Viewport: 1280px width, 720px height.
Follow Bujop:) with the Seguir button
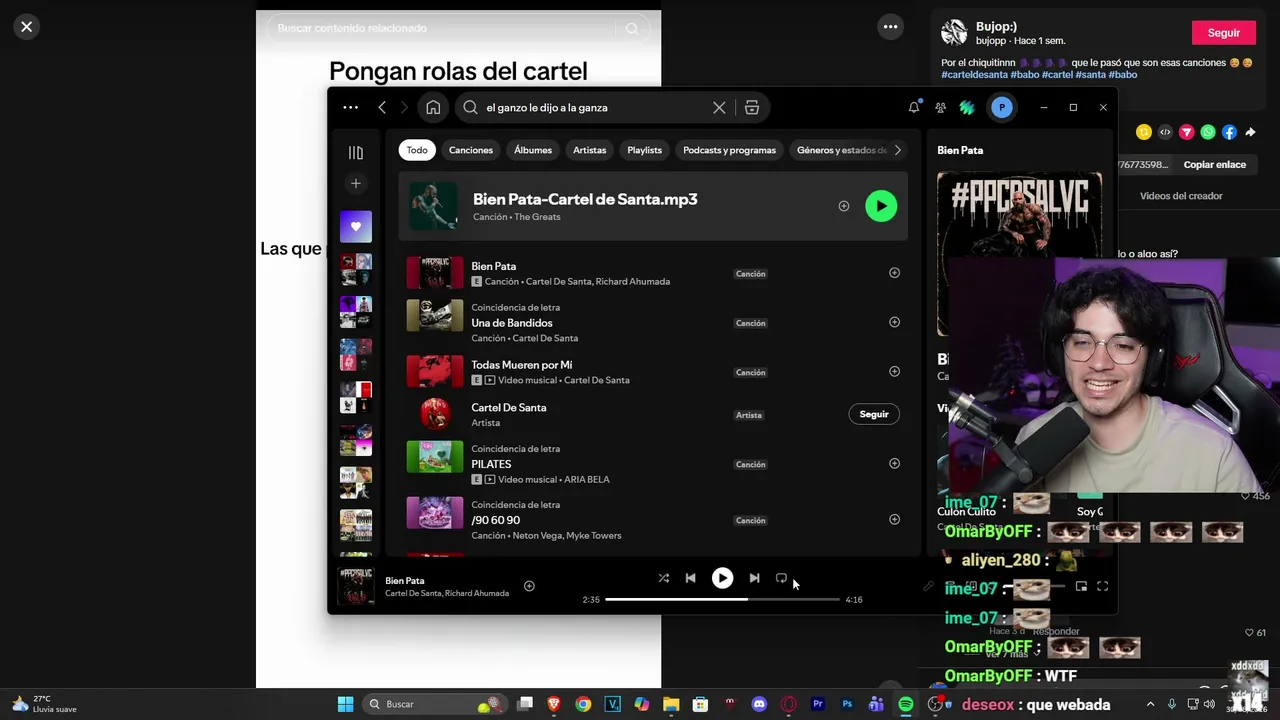pos(1223,33)
